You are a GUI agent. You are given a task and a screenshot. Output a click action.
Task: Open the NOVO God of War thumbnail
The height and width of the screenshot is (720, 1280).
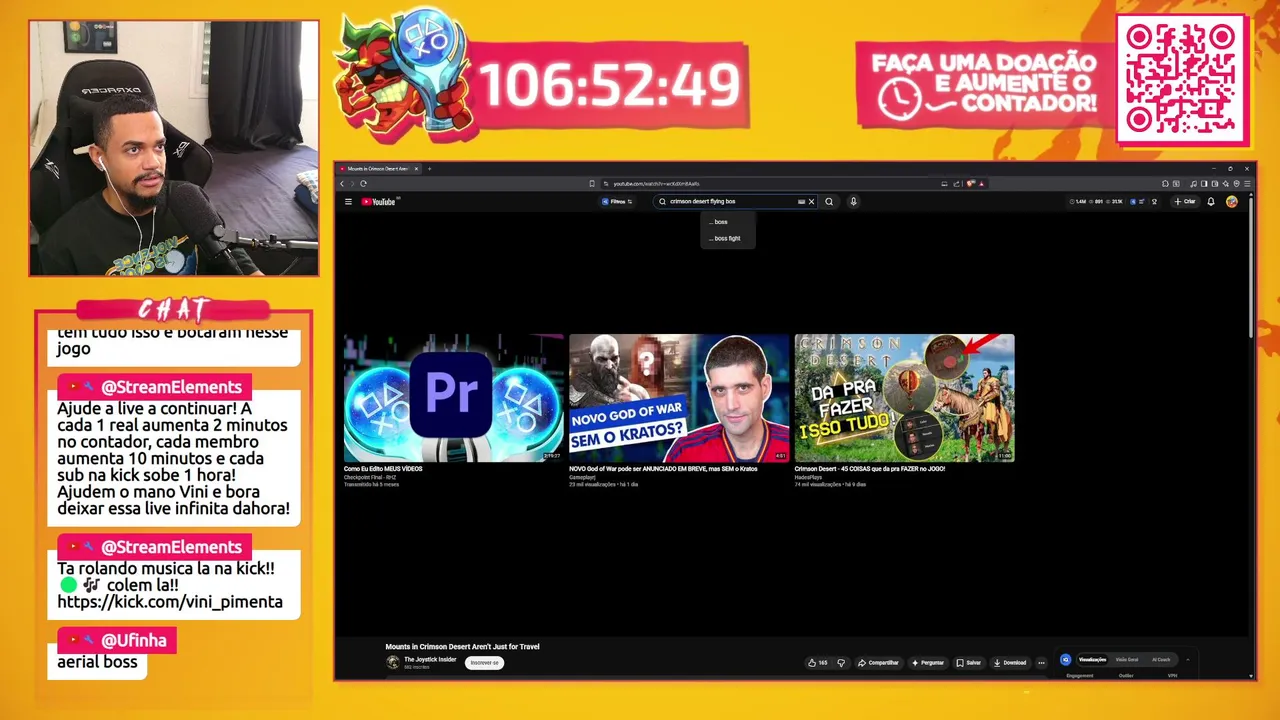point(679,398)
